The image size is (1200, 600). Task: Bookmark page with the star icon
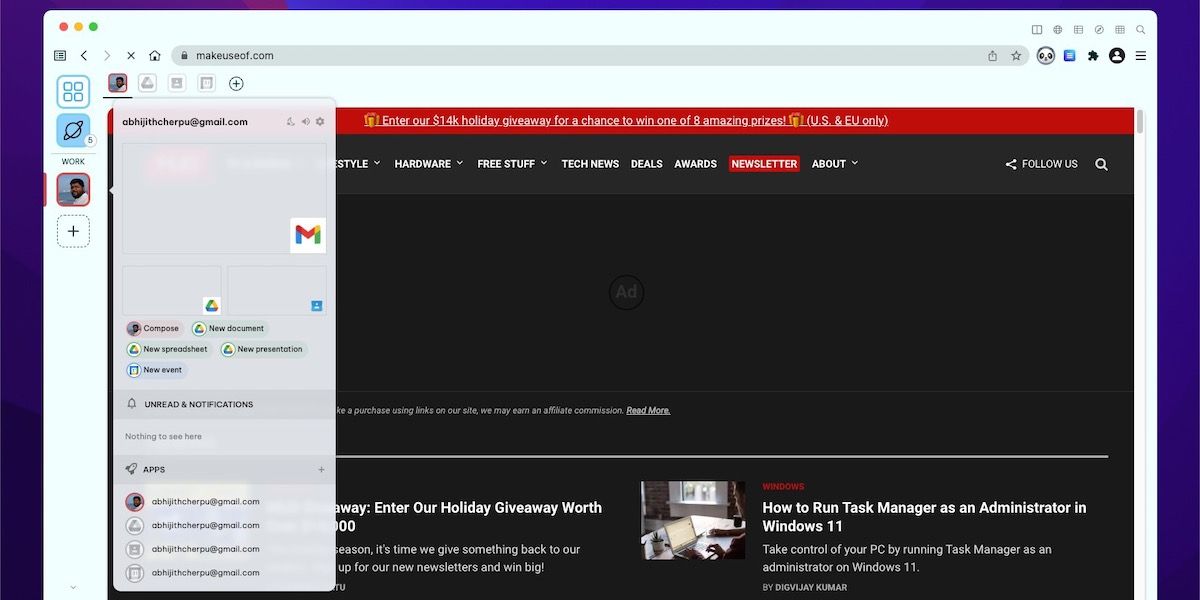coord(1016,56)
